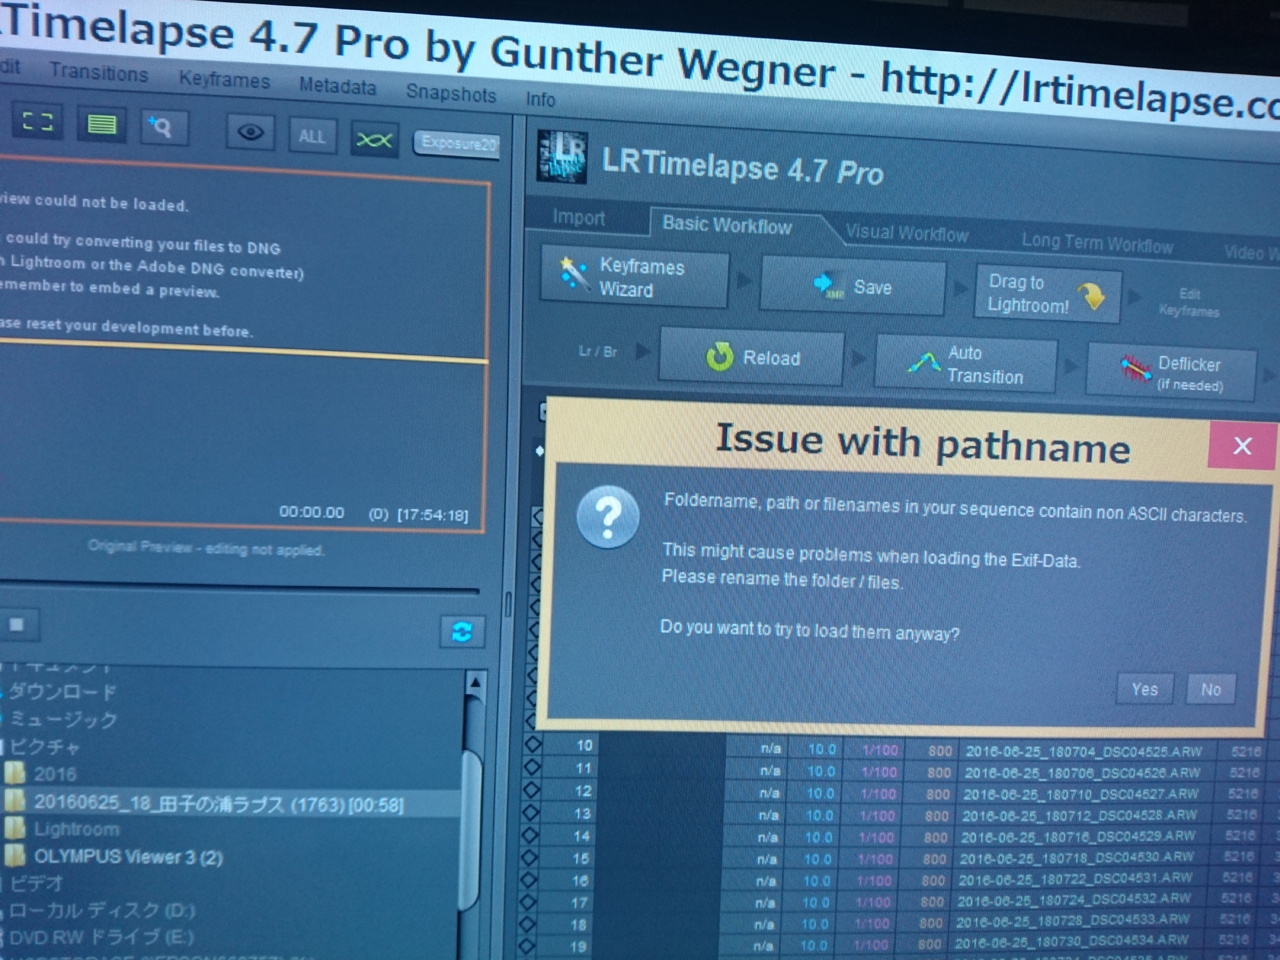Toggle the eye preview visibility icon
The image size is (1280, 960).
[250, 132]
